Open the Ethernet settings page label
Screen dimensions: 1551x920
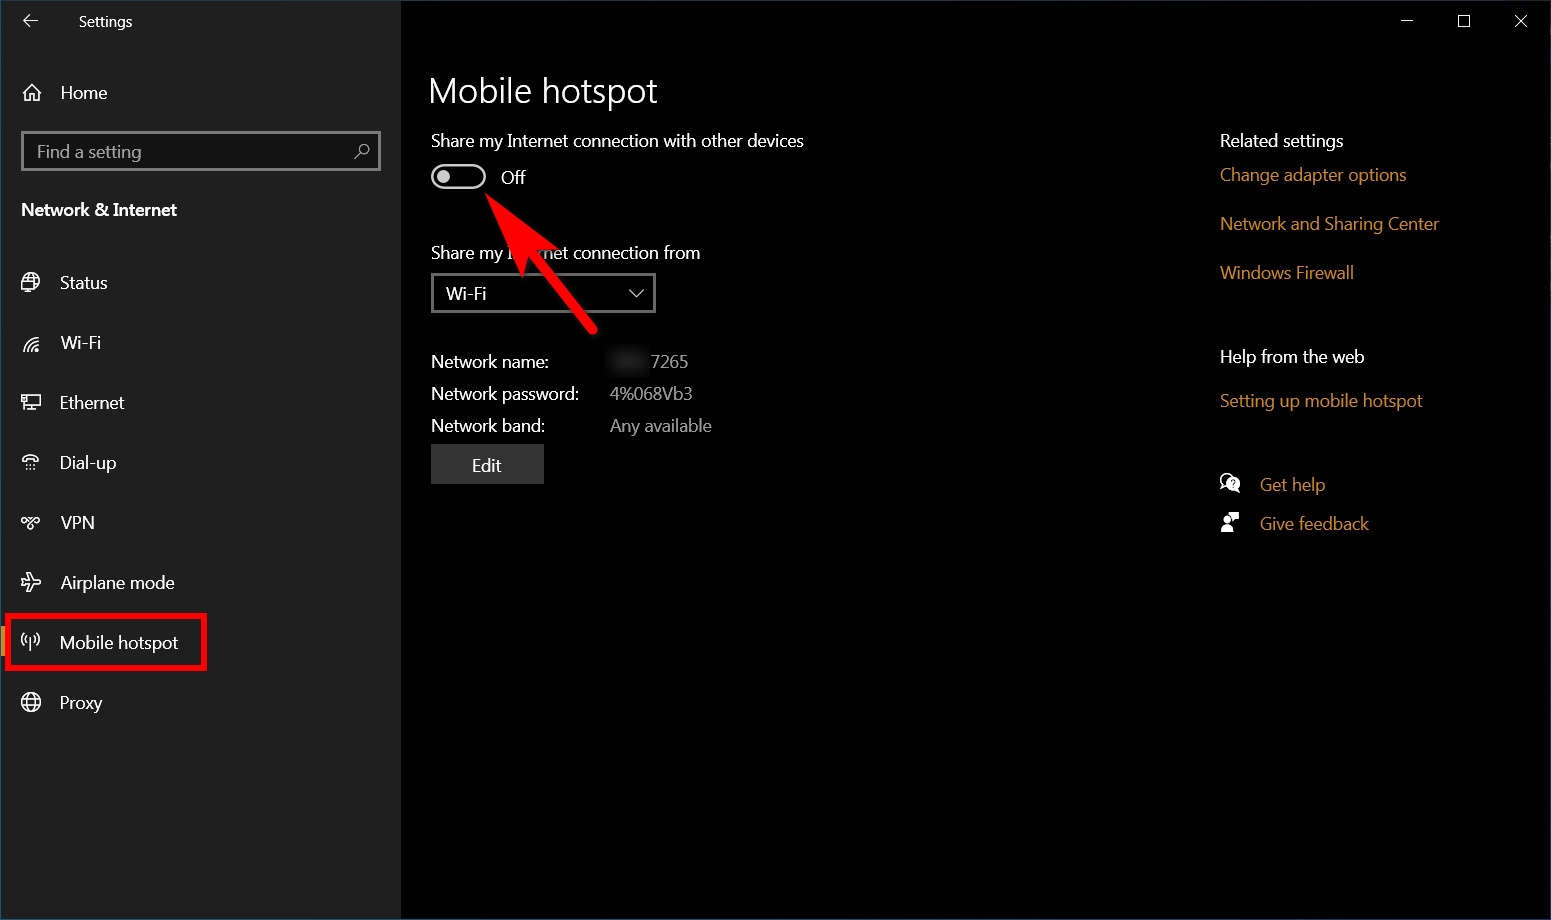(92, 403)
